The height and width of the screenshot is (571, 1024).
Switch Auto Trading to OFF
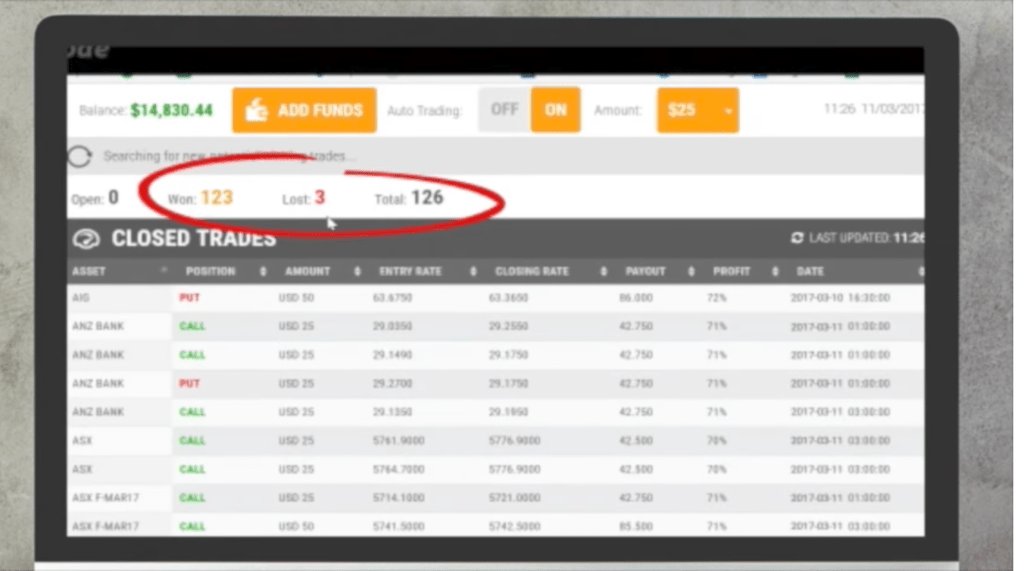click(504, 110)
